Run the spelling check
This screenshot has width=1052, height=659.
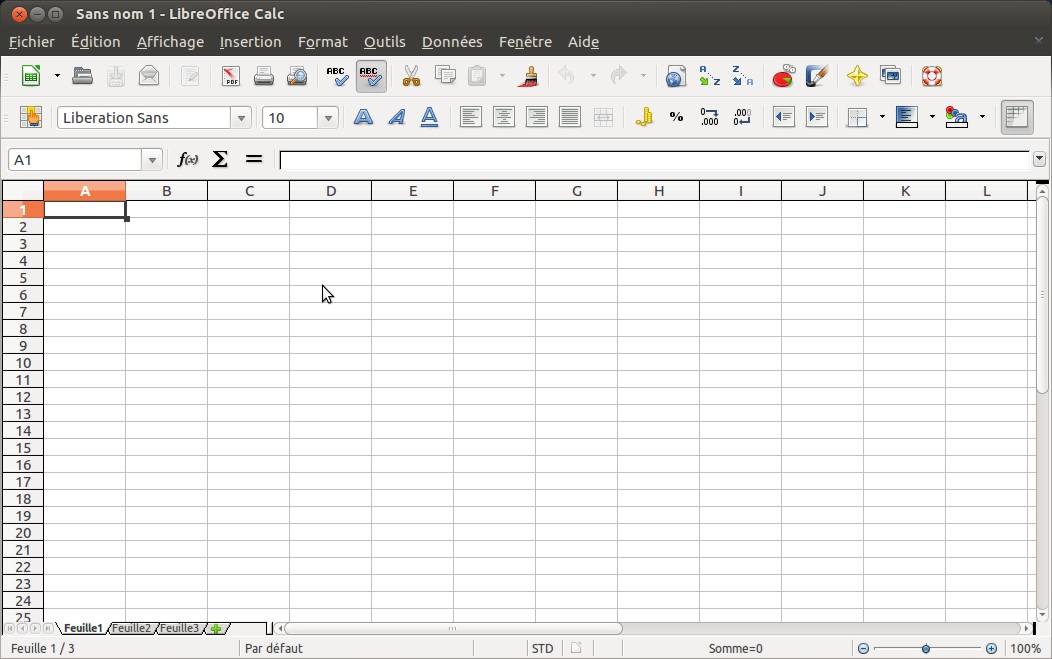coord(337,76)
